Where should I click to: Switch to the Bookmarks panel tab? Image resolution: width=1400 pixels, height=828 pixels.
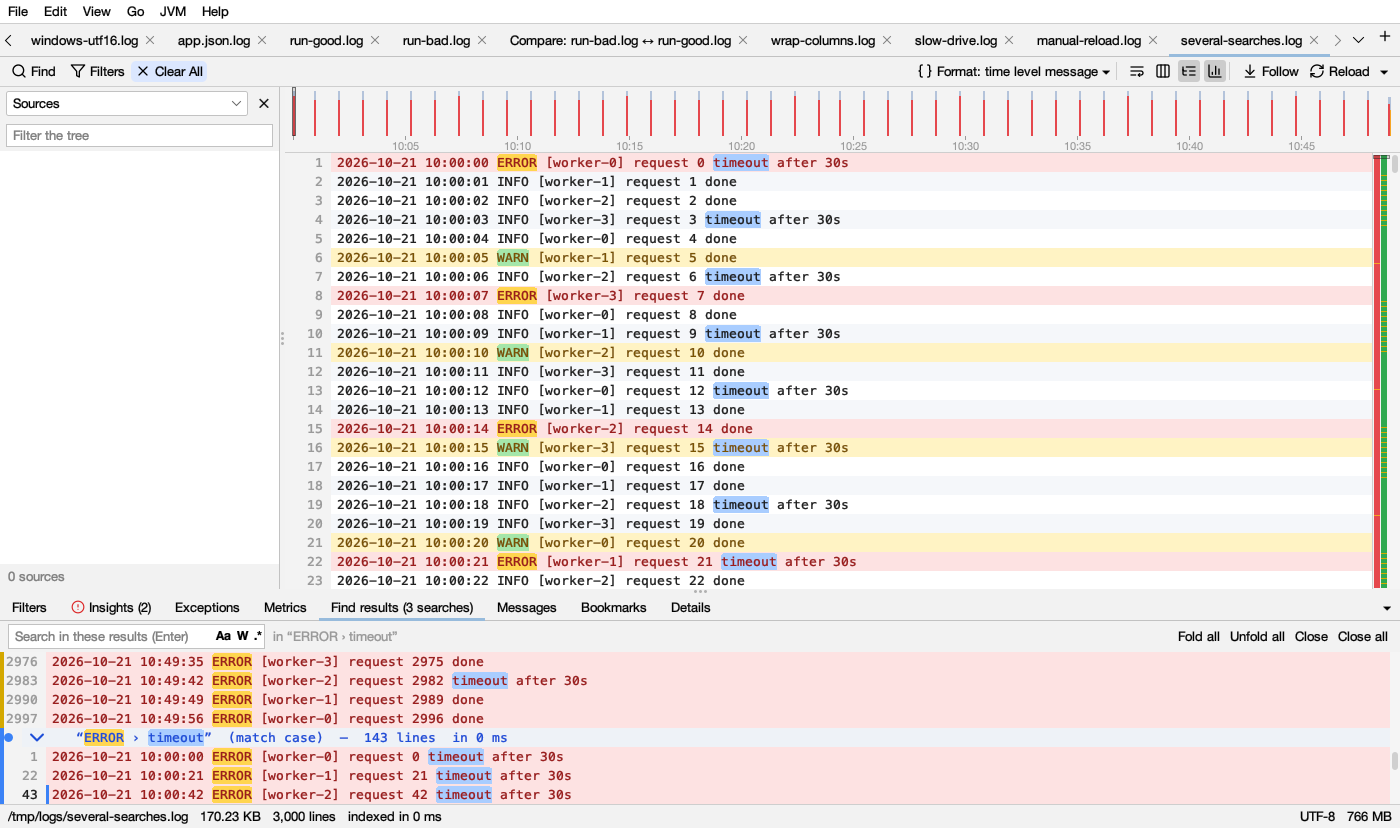pyautogui.click(x=614, y=607)
